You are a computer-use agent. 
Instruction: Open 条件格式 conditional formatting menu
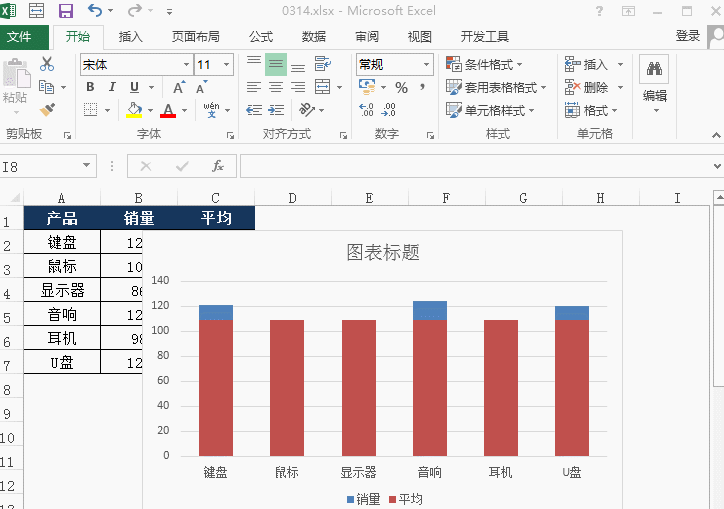pos(484,65)
